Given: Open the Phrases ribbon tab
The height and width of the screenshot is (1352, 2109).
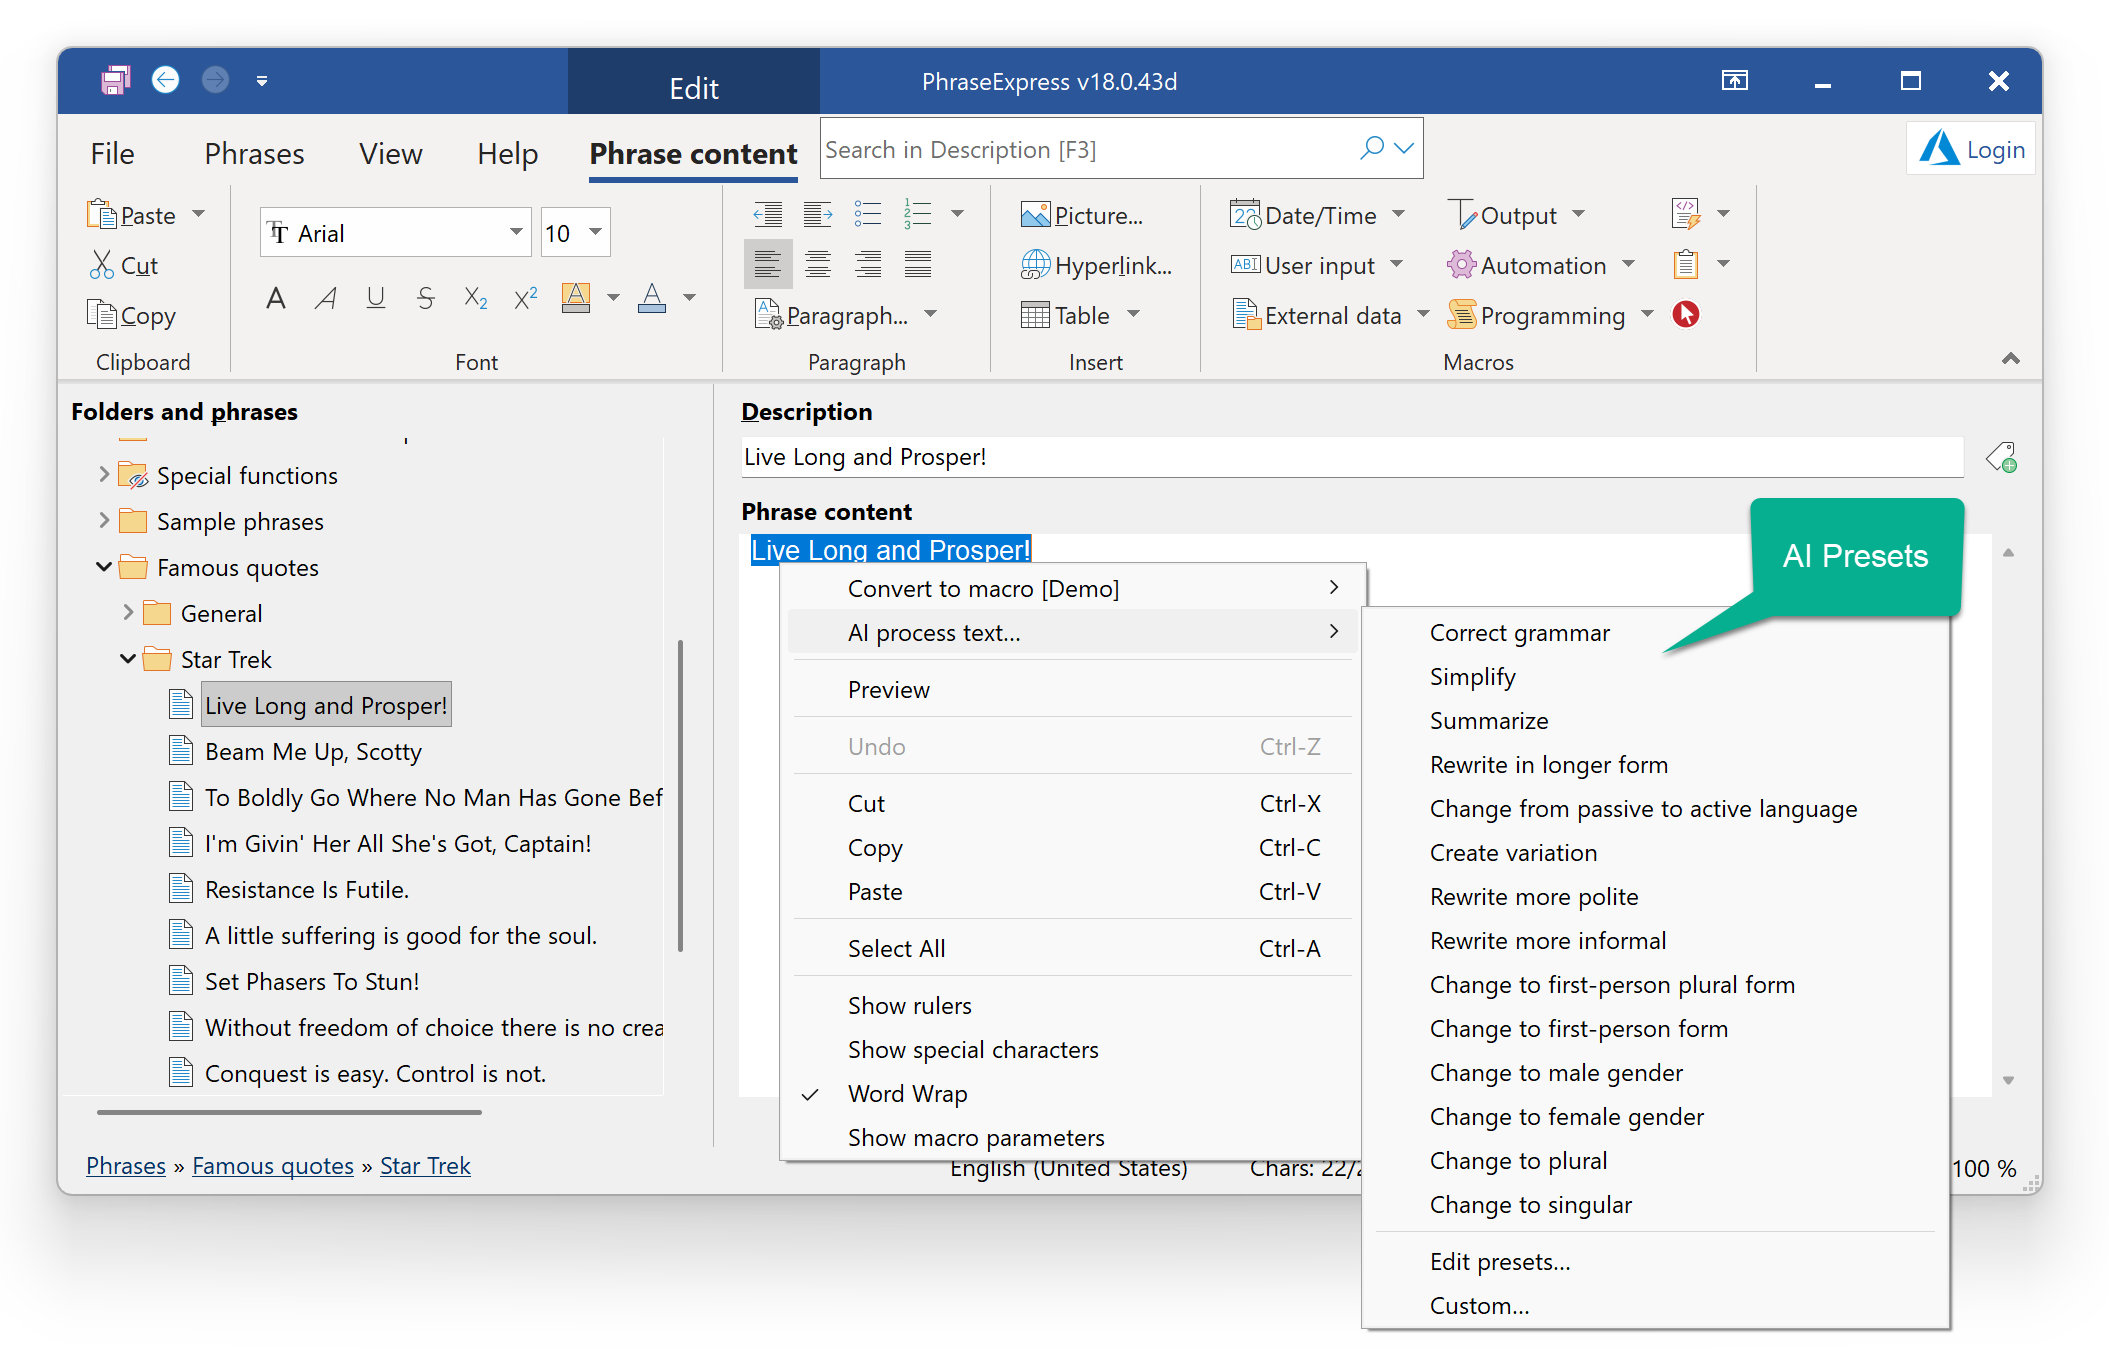Looking at the screenshot, I should click(254, 153).
